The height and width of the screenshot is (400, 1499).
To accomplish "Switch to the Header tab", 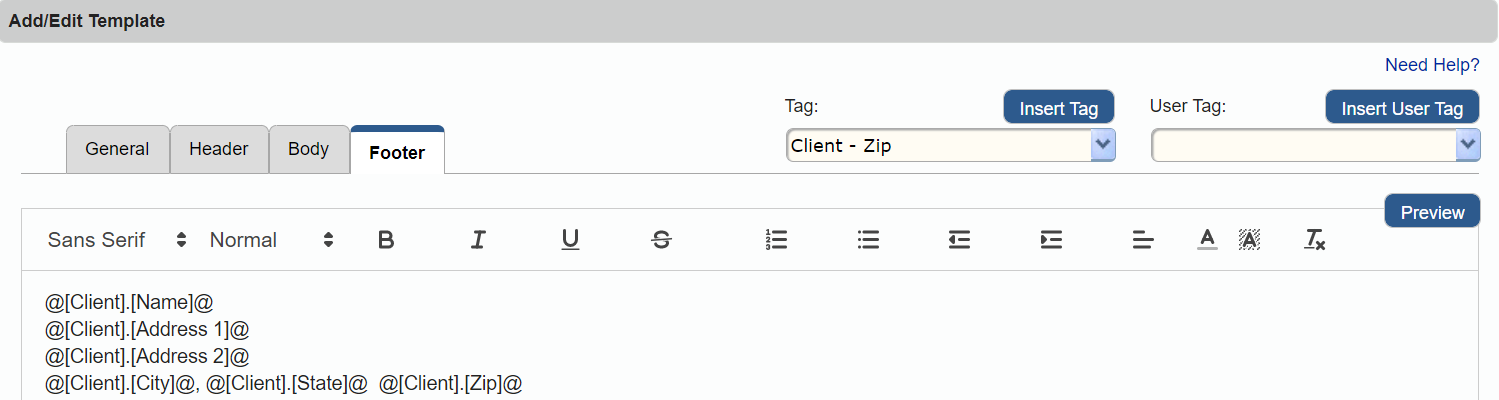I will point(219,149).
